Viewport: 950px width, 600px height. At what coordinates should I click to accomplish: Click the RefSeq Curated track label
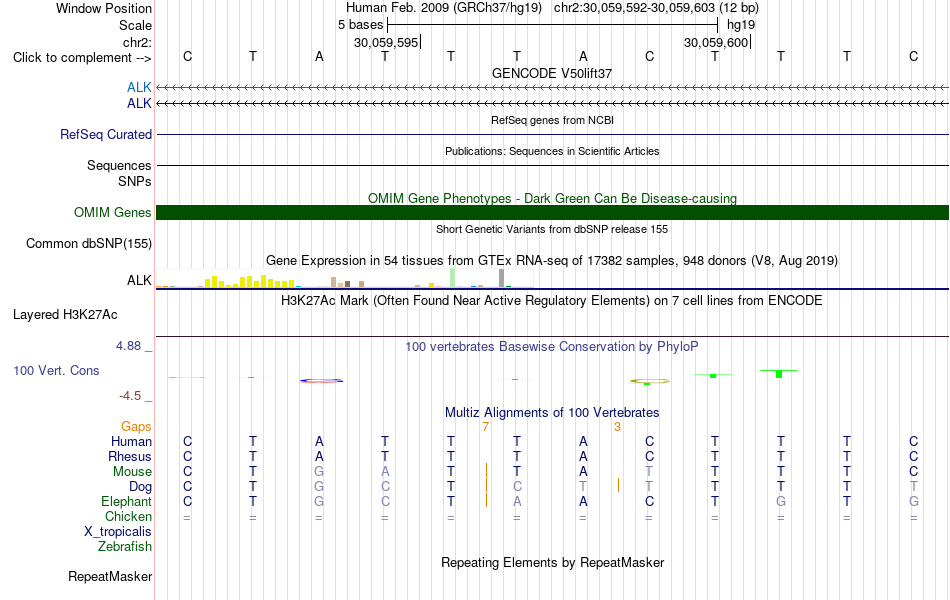point(106,135)
